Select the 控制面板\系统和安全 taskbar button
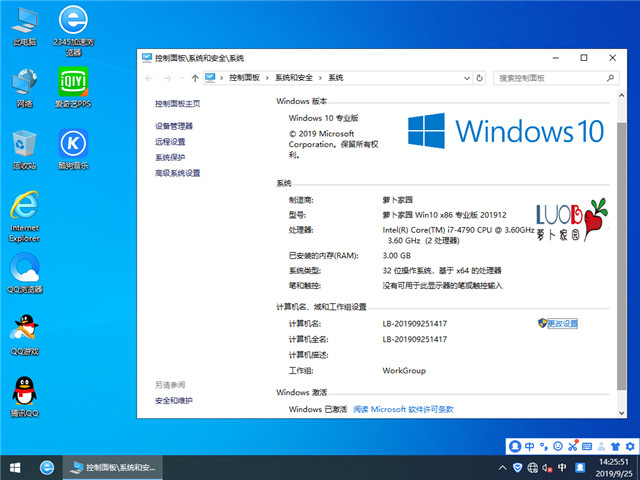This screenshot has width=640, height=480. (113, 468)
